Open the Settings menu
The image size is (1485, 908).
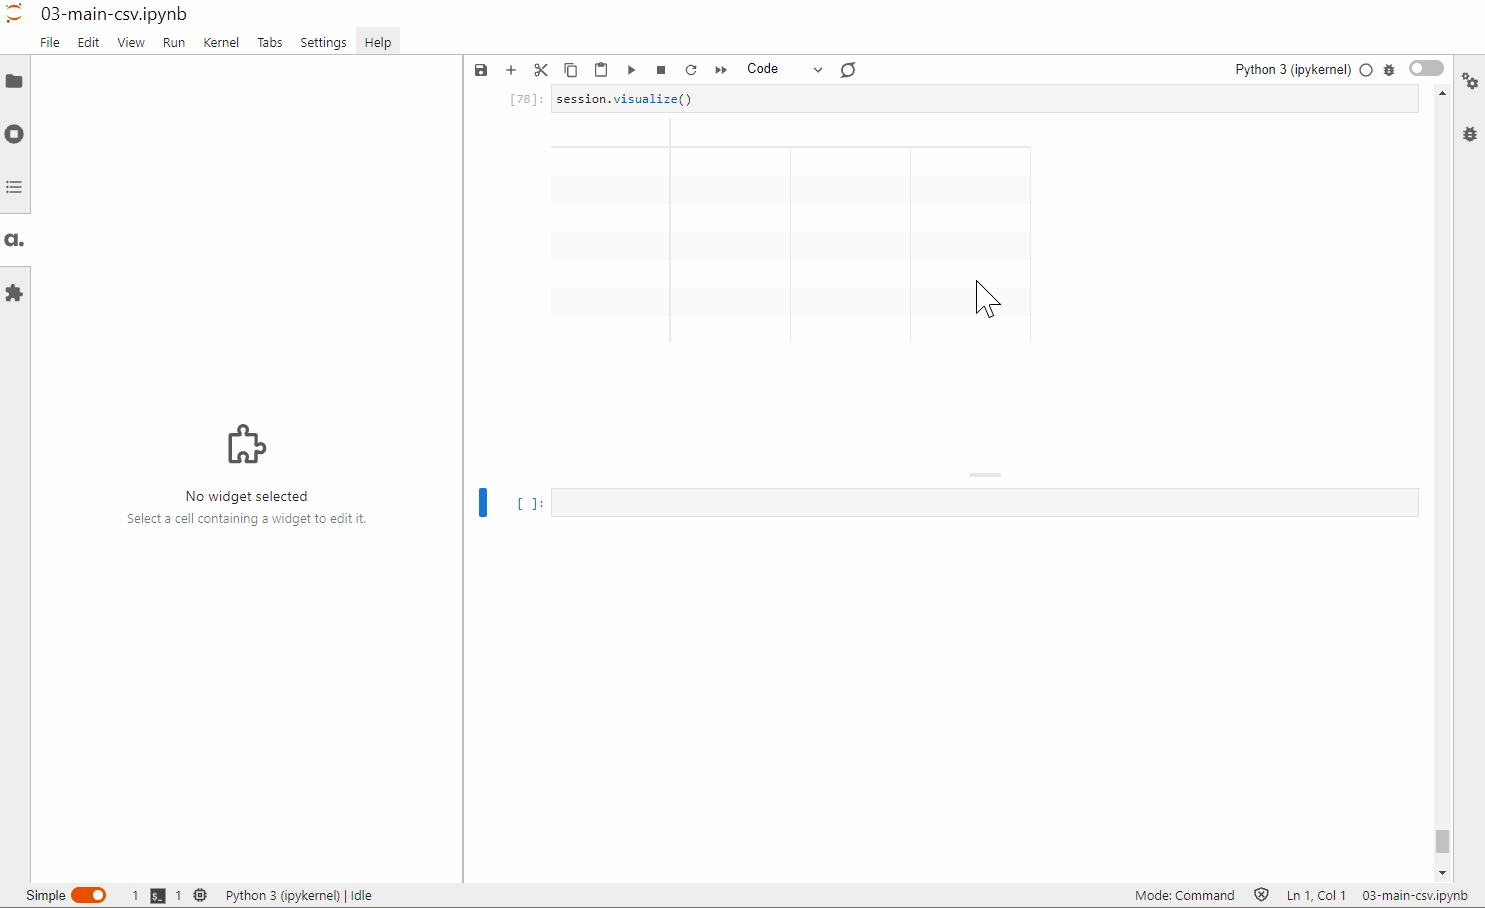click(323, 42)
